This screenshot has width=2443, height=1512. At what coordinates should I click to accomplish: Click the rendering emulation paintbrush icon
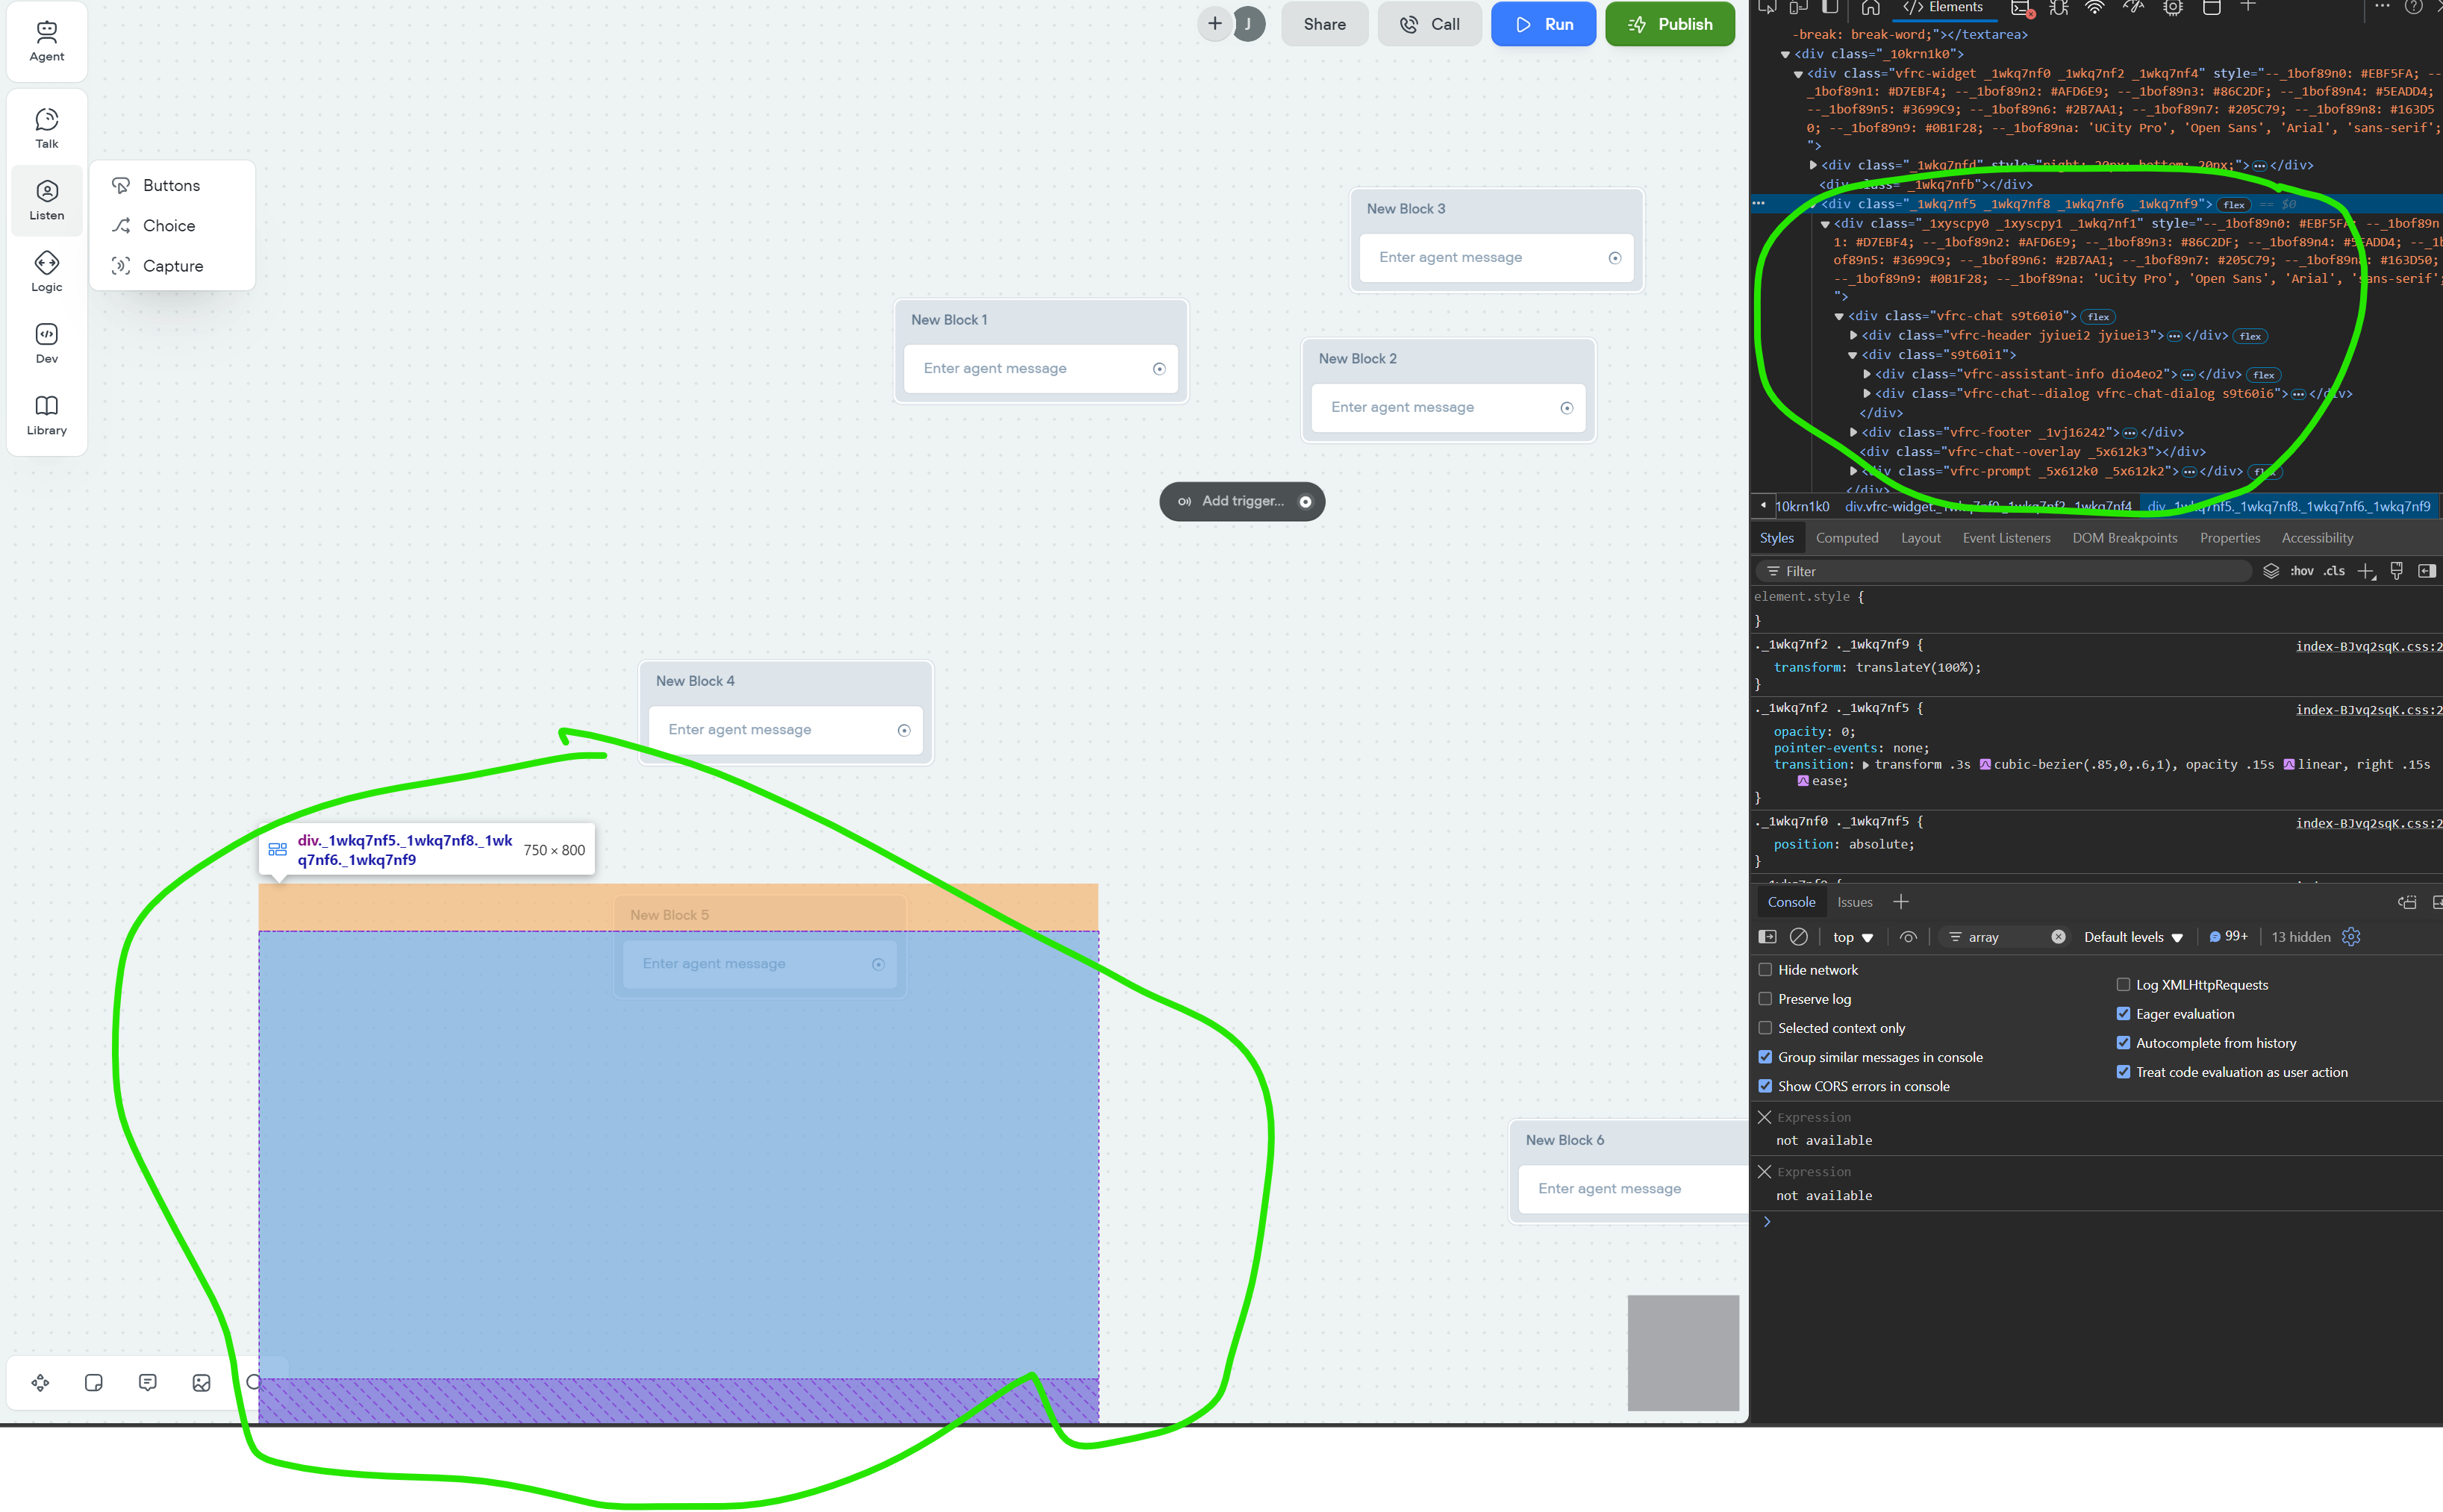click(x=2396, y=570)
